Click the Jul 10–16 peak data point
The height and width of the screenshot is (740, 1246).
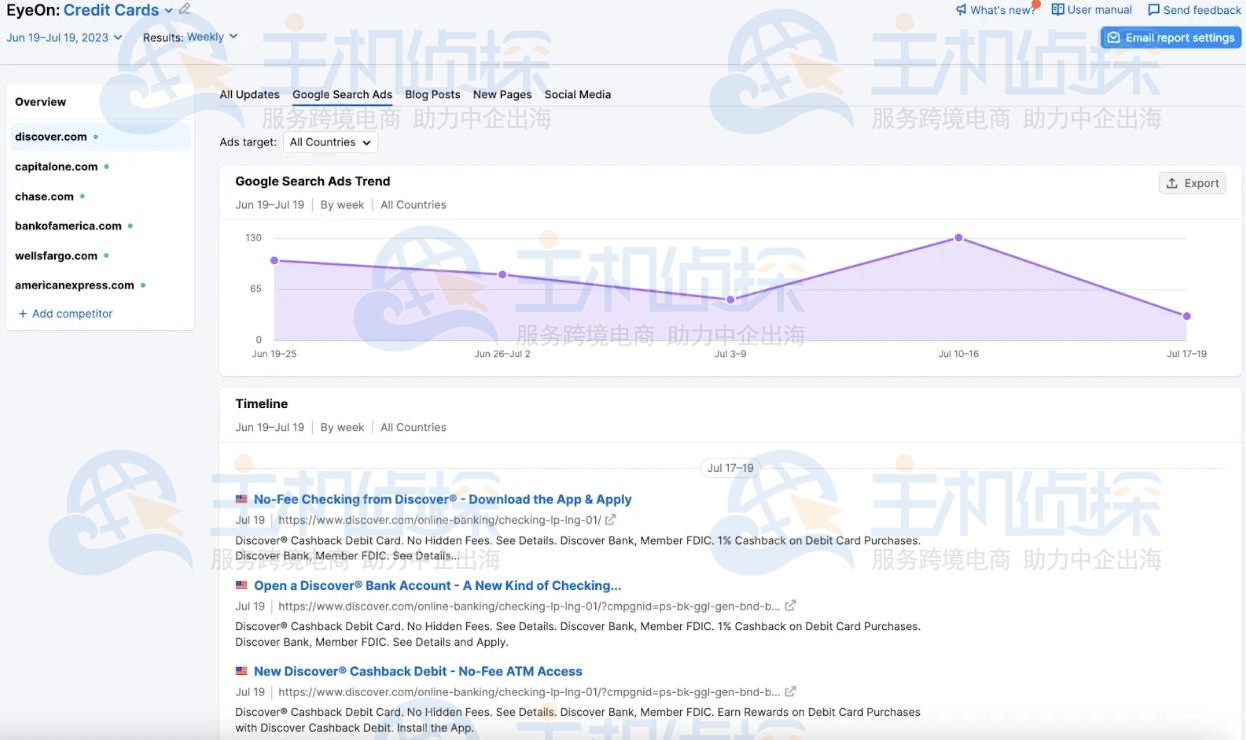pos(959,238)
